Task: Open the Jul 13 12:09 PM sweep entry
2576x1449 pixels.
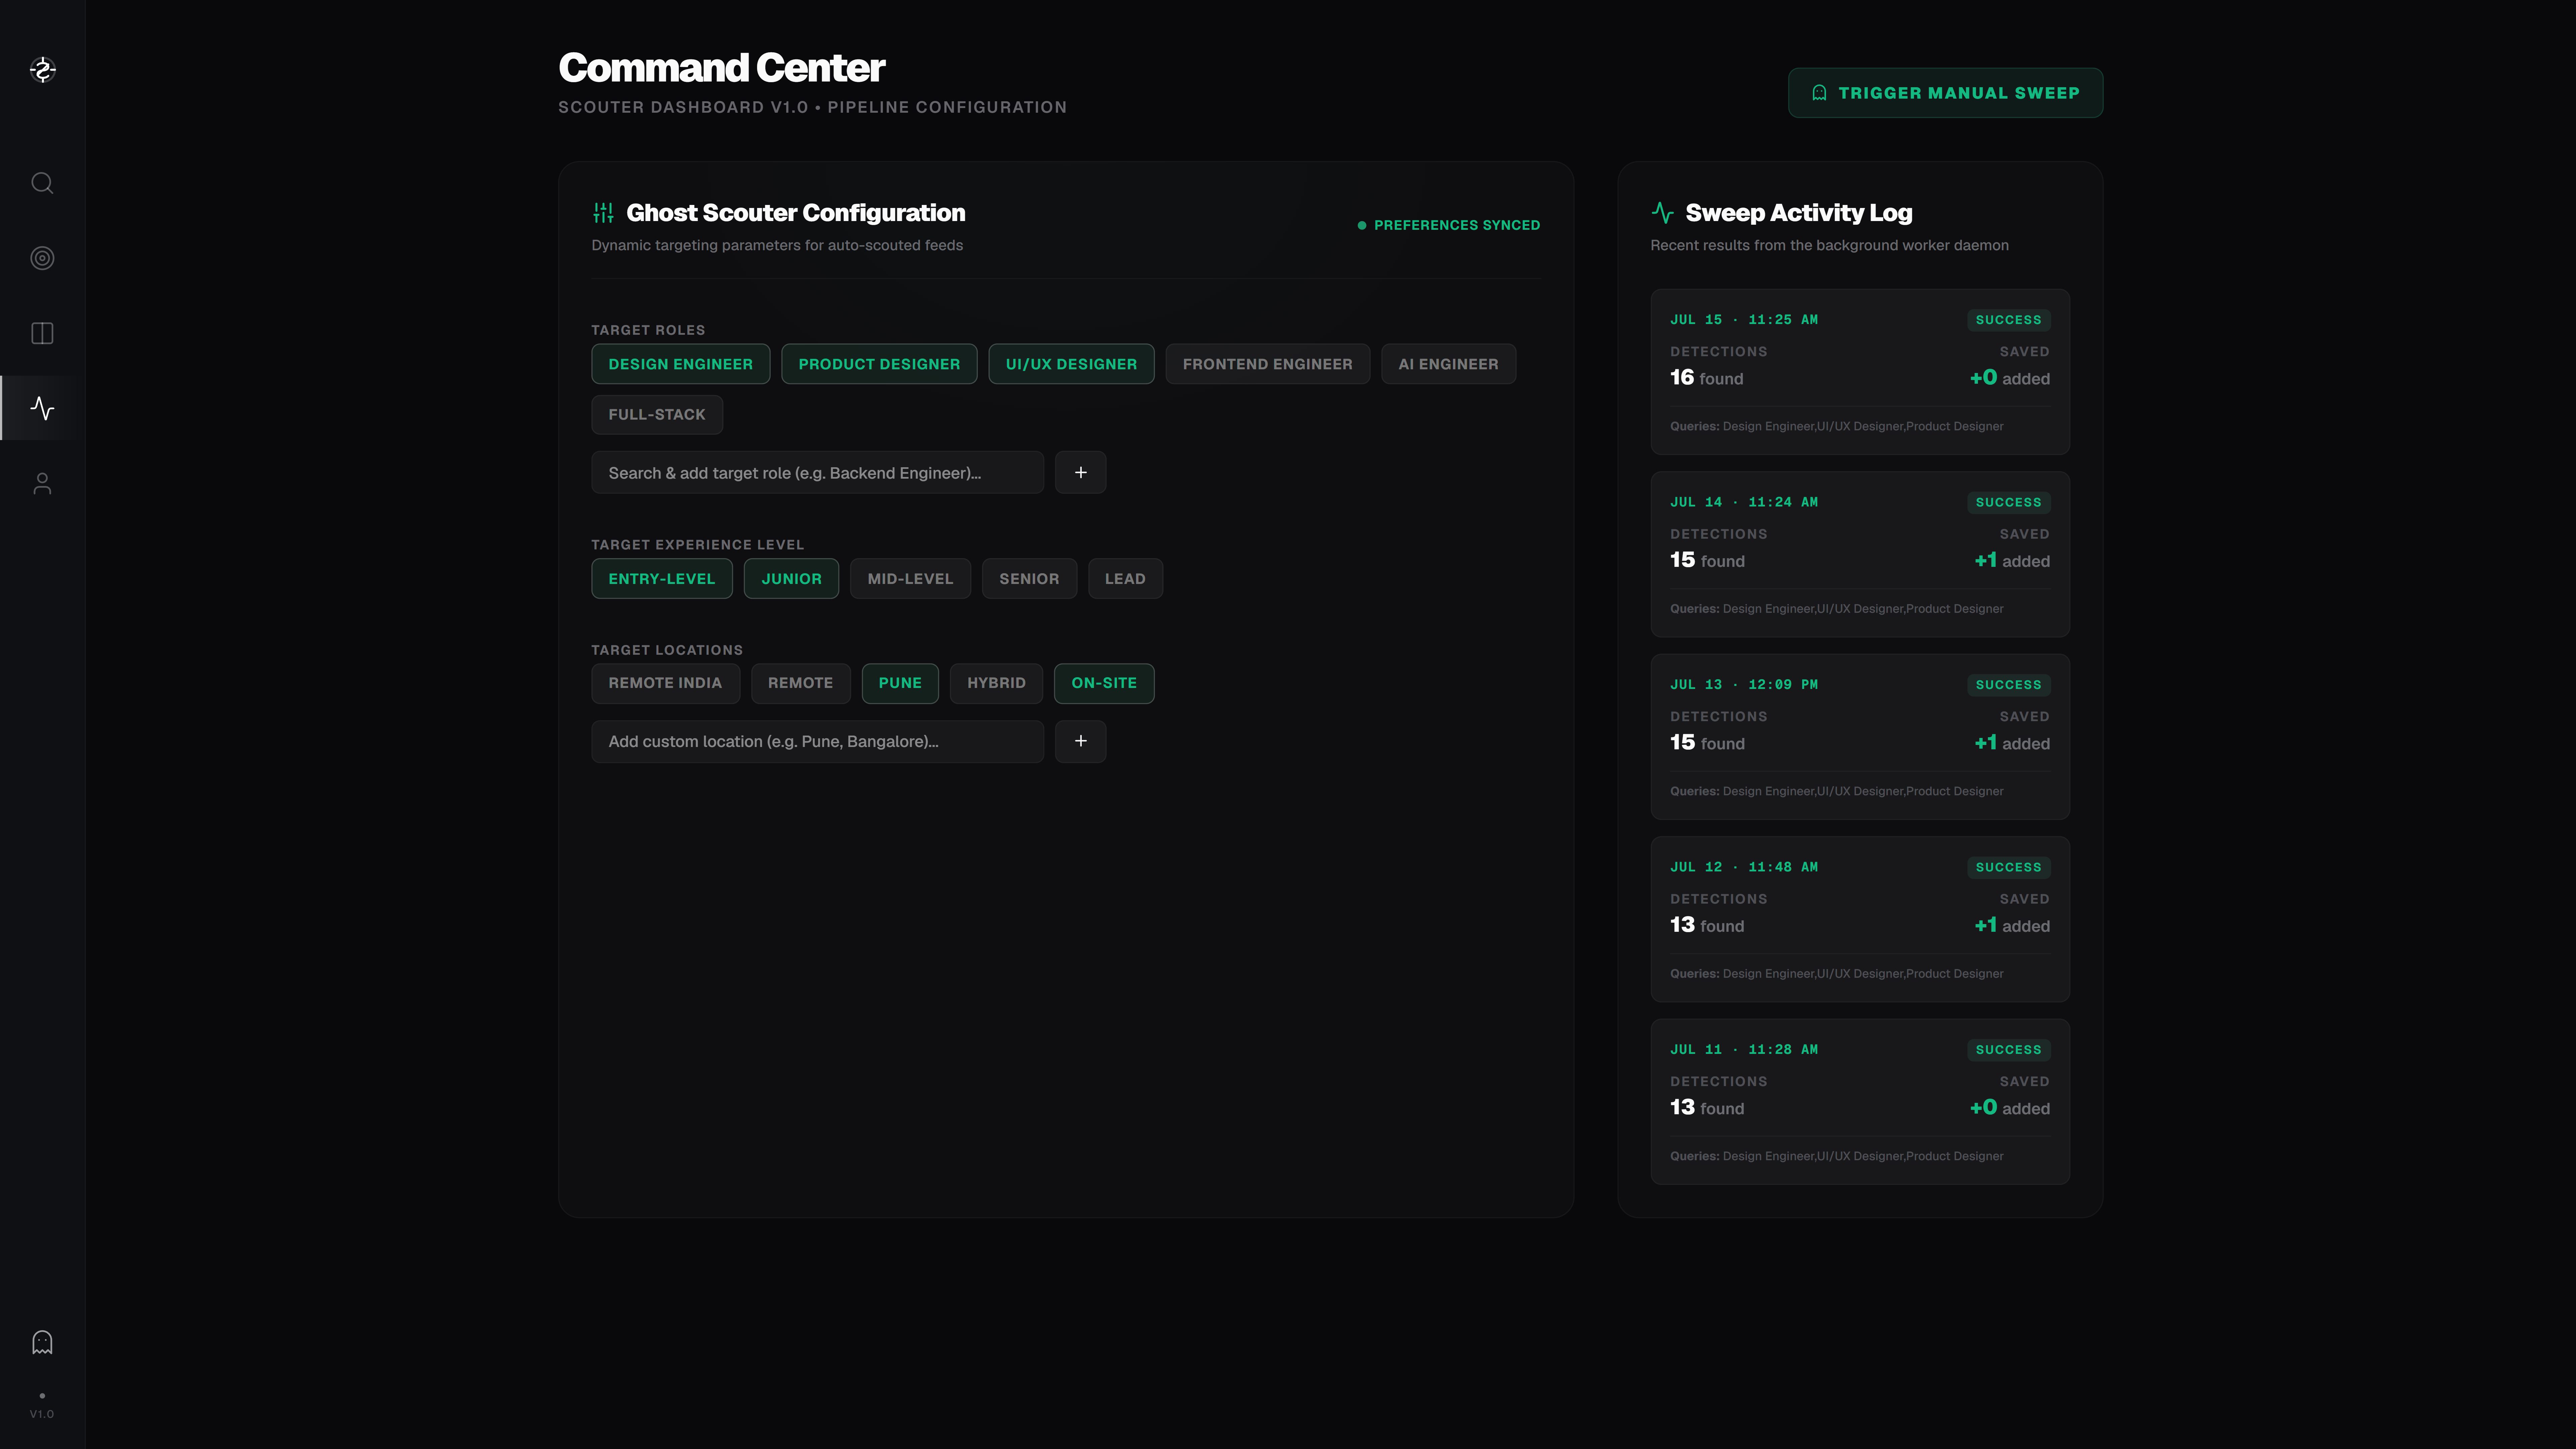Action: click(x=1860, y=737)
